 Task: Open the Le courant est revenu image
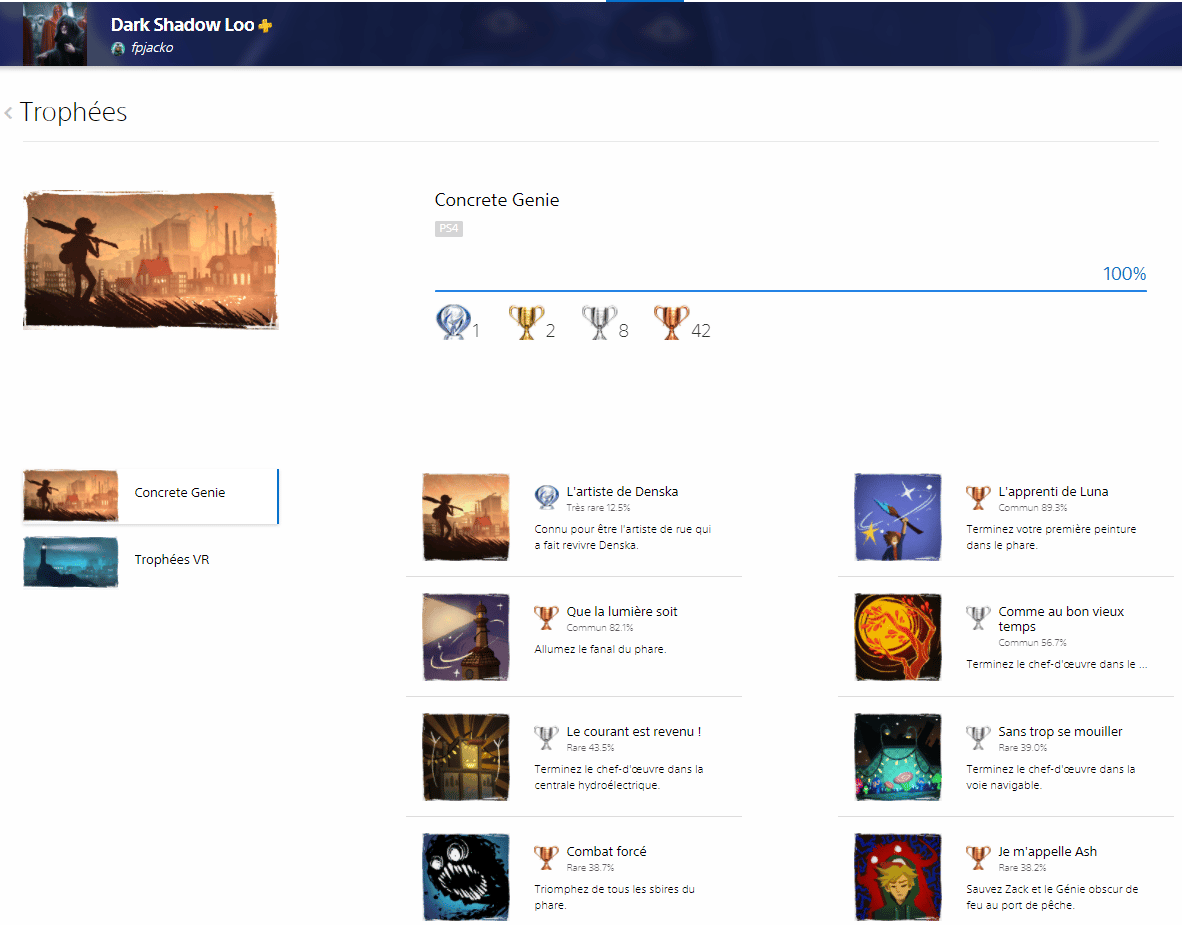[x=466, y=757]
